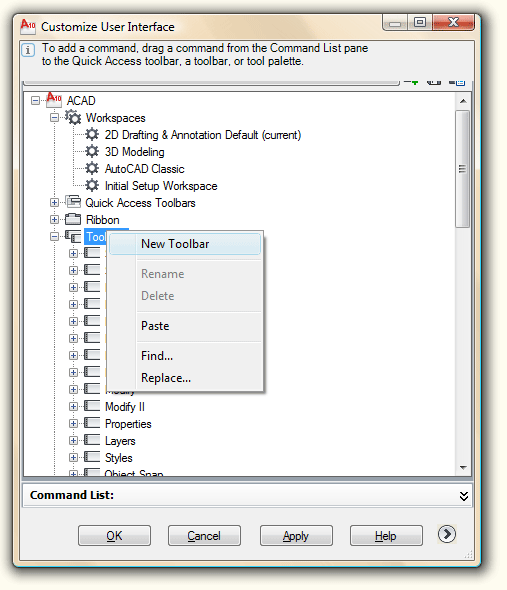Screen dimensions: 507x590
Task: Click the Cancel button
Action: 204,535
